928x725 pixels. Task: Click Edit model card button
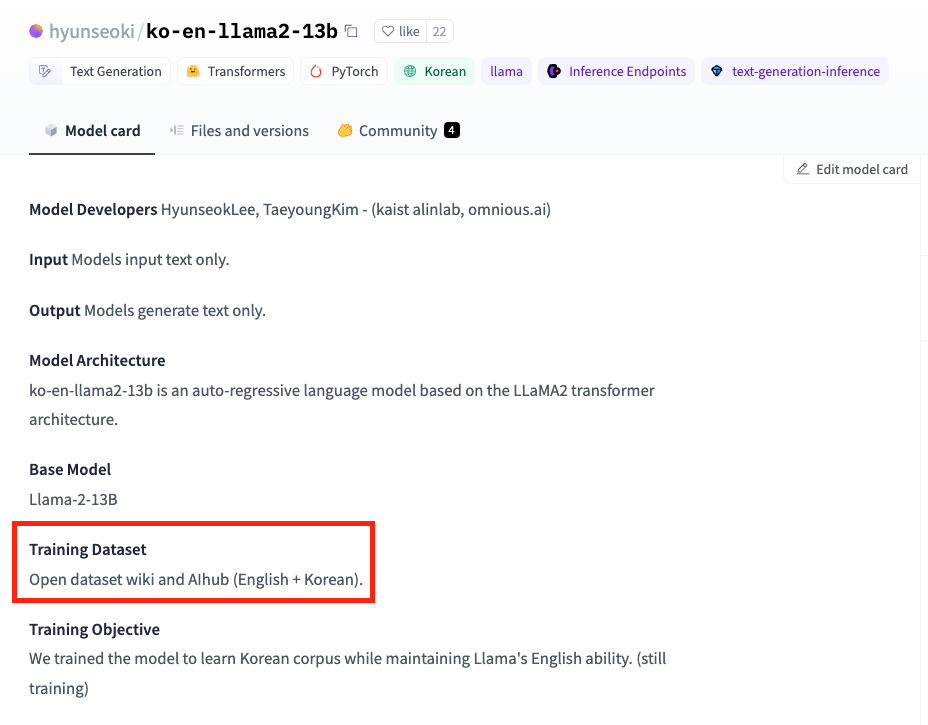852,169
